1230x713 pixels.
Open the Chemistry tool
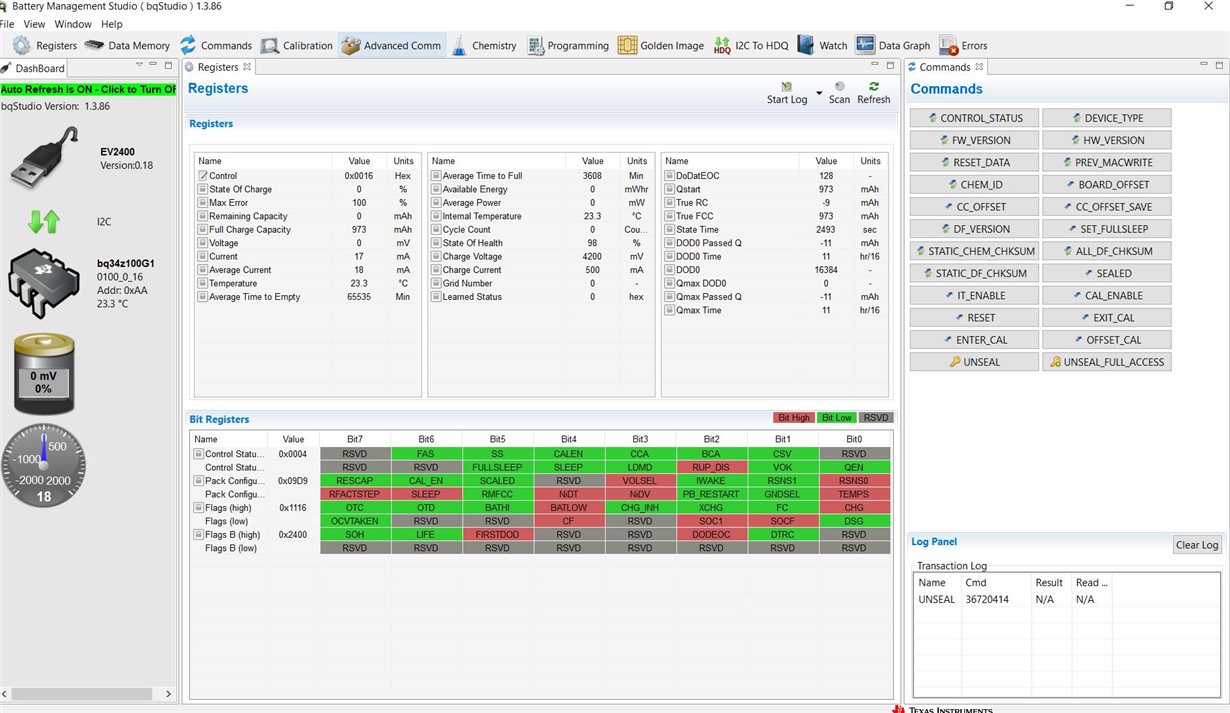pos(484,45)
